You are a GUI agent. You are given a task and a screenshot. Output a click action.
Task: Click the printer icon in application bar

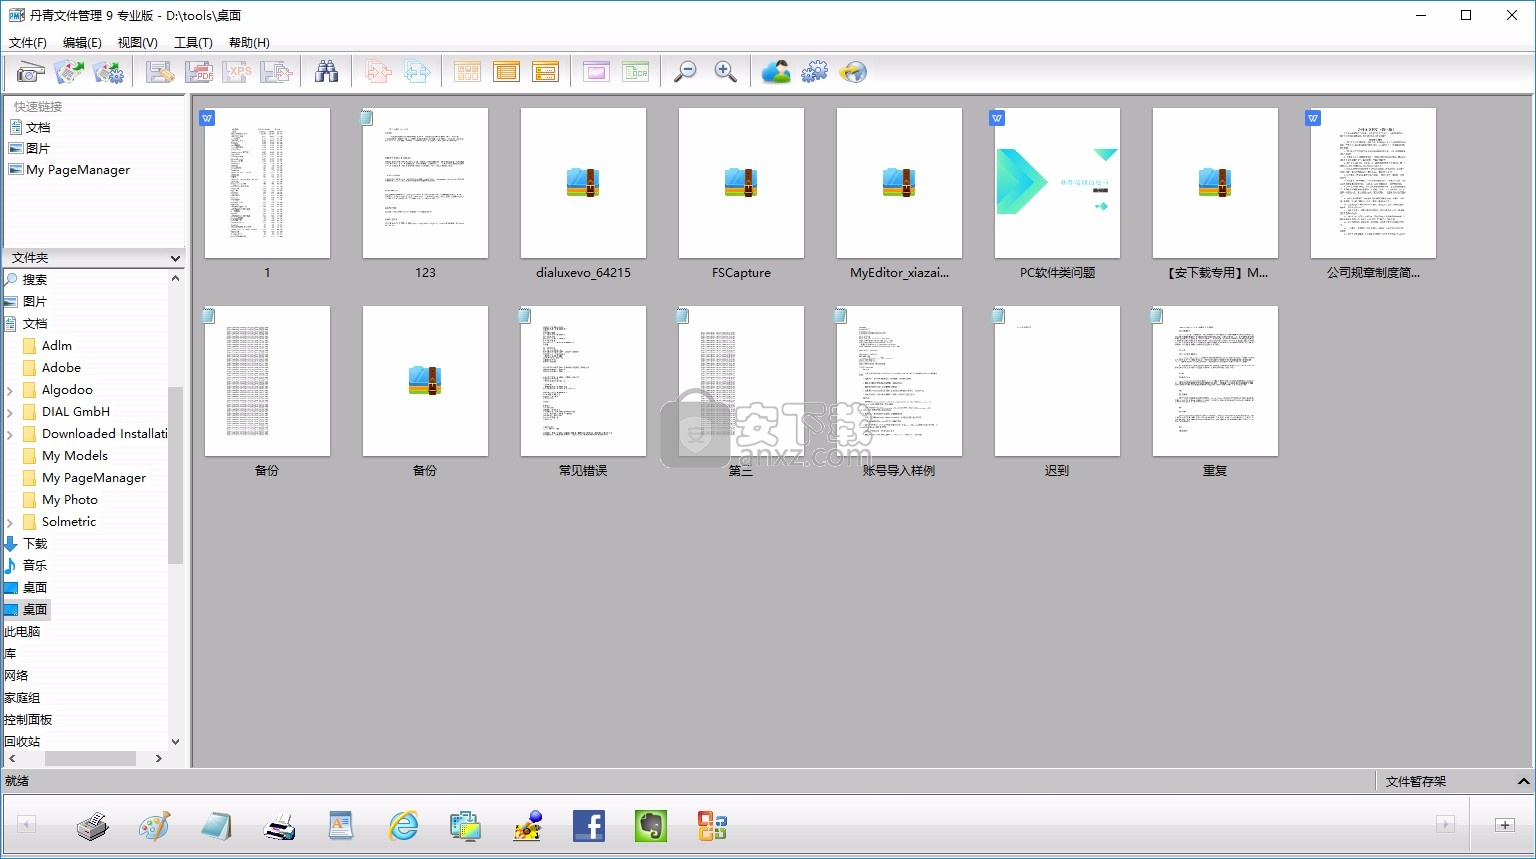(93, 826)
